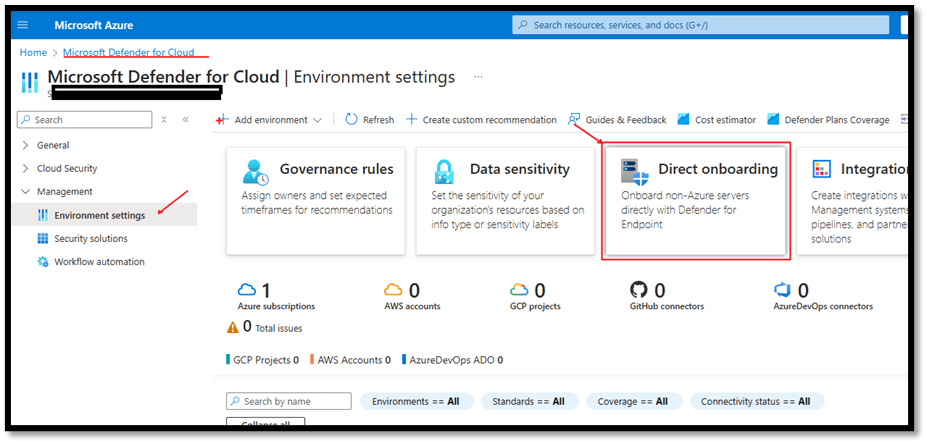Click the Home breadcrumb link

[33, 52]
